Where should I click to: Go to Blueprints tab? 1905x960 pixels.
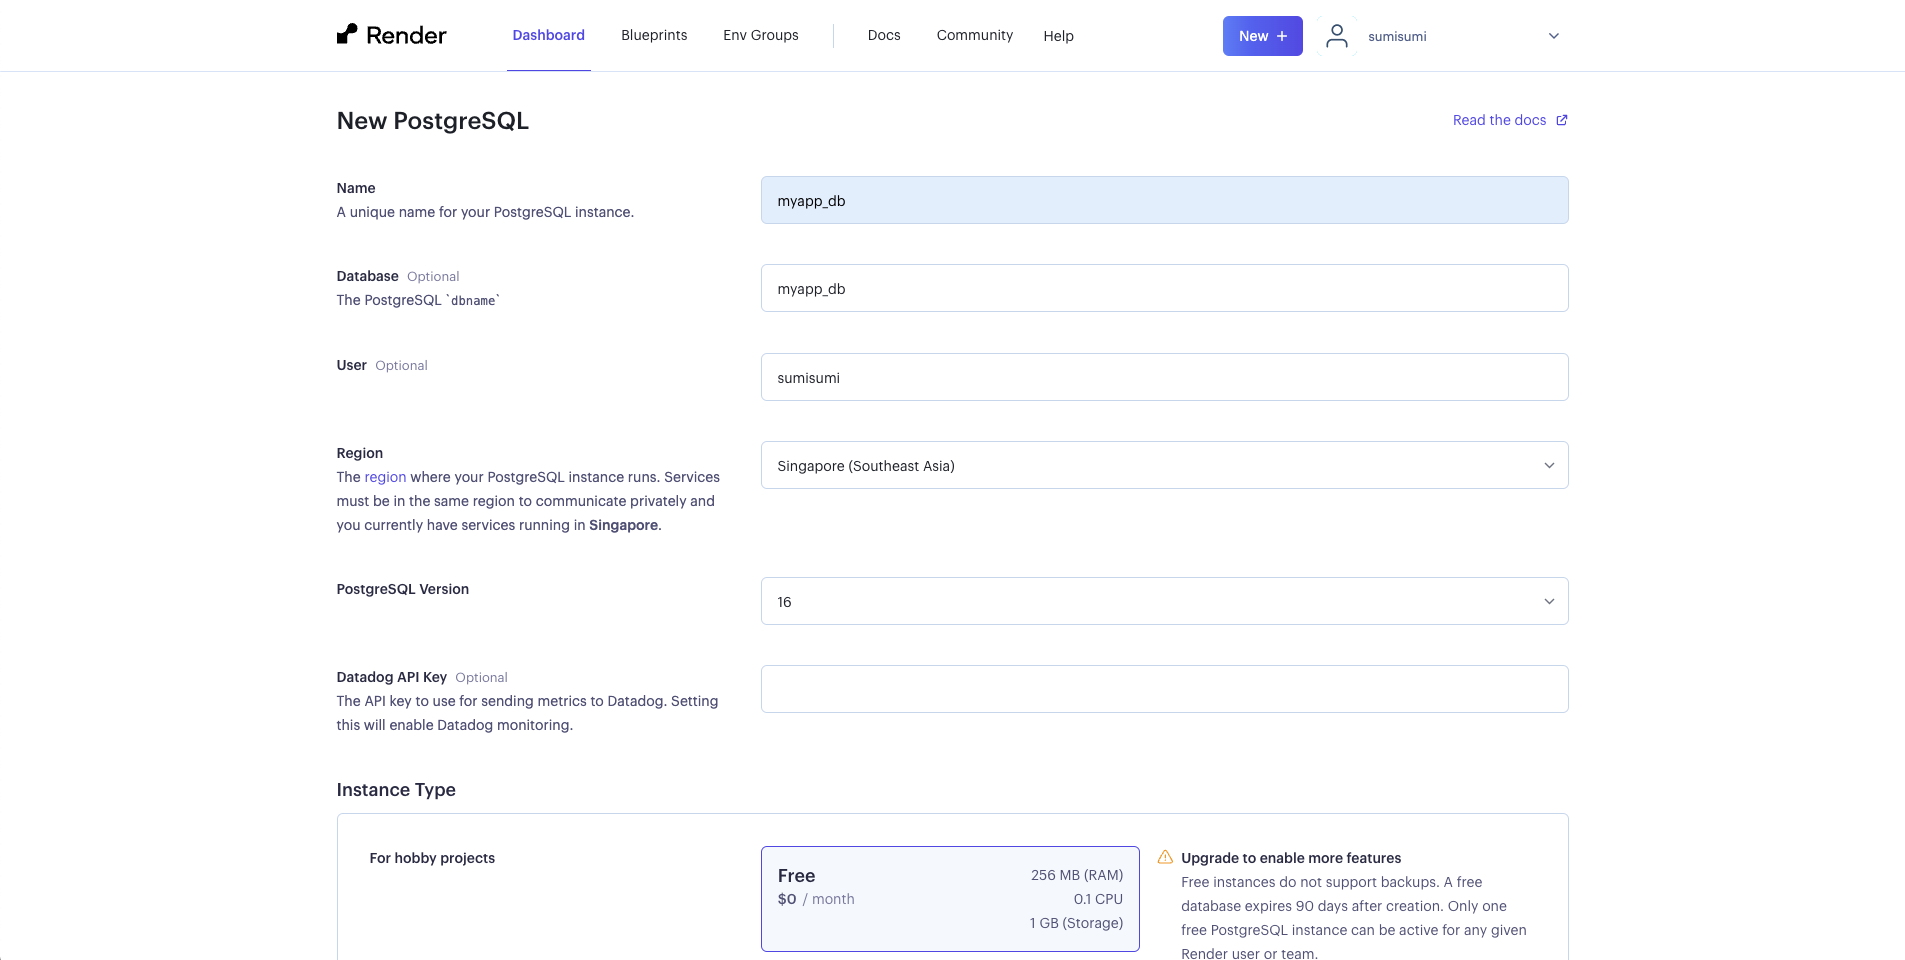(654, 35)
